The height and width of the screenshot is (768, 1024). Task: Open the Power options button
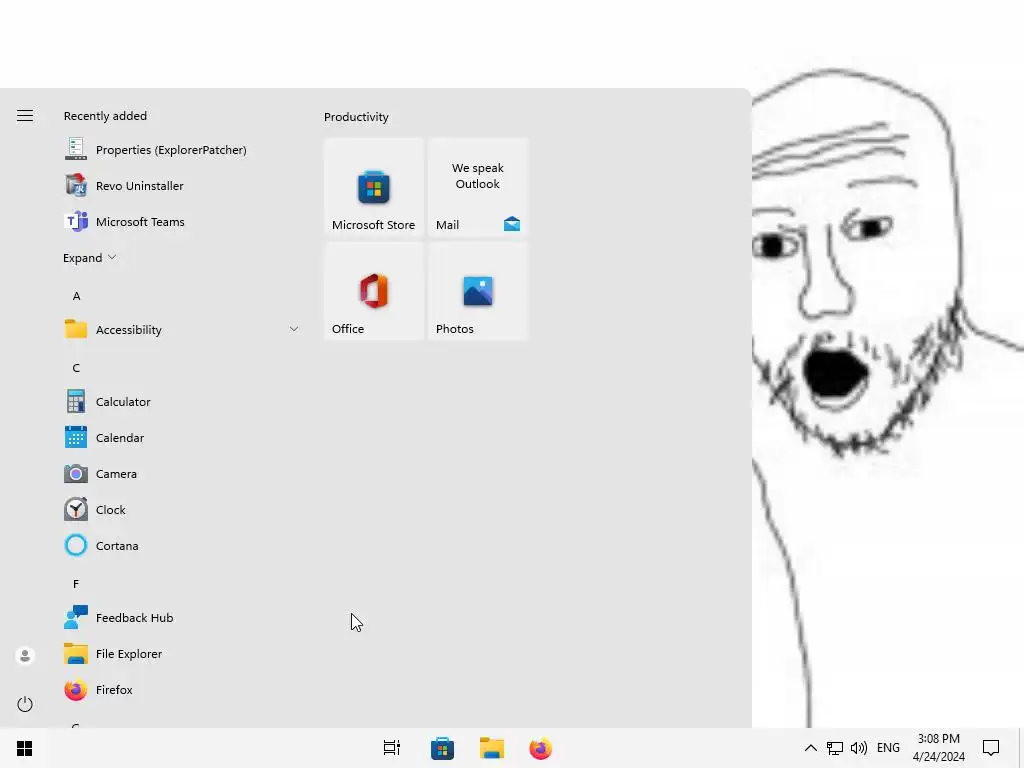point(25,704)
